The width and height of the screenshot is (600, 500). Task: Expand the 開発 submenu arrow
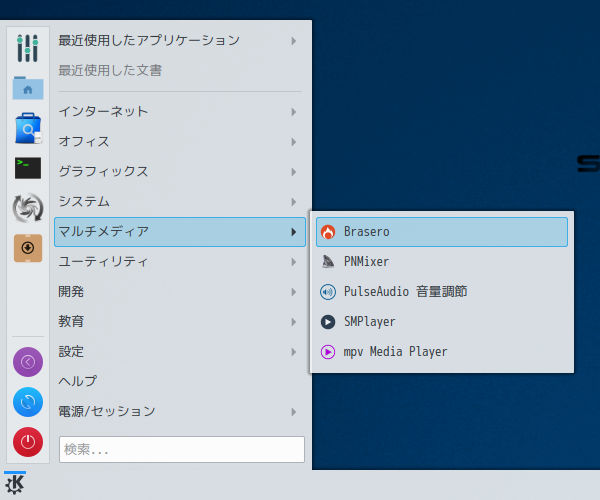(293, 292)
